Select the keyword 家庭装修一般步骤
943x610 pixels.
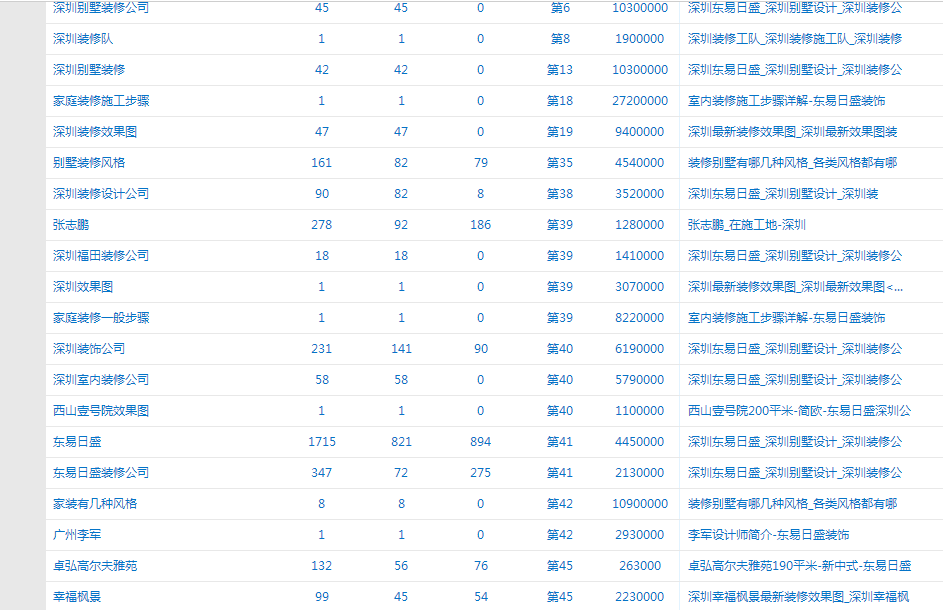(x=101, y=318)
